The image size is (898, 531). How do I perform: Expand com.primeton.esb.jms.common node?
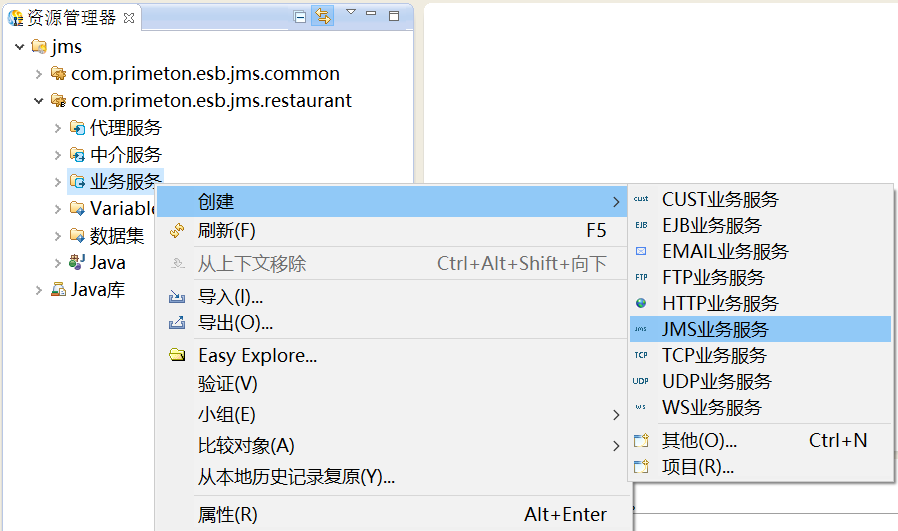(x=38, y=74)
